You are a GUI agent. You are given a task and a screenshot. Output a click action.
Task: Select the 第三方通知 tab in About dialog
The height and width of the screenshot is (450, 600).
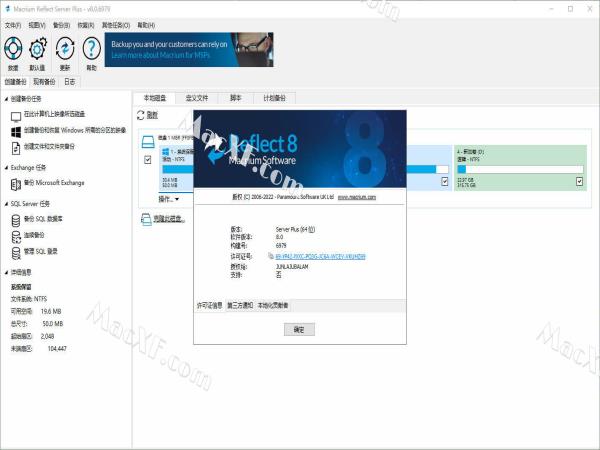pyautogui.click(x=240, y=305)
